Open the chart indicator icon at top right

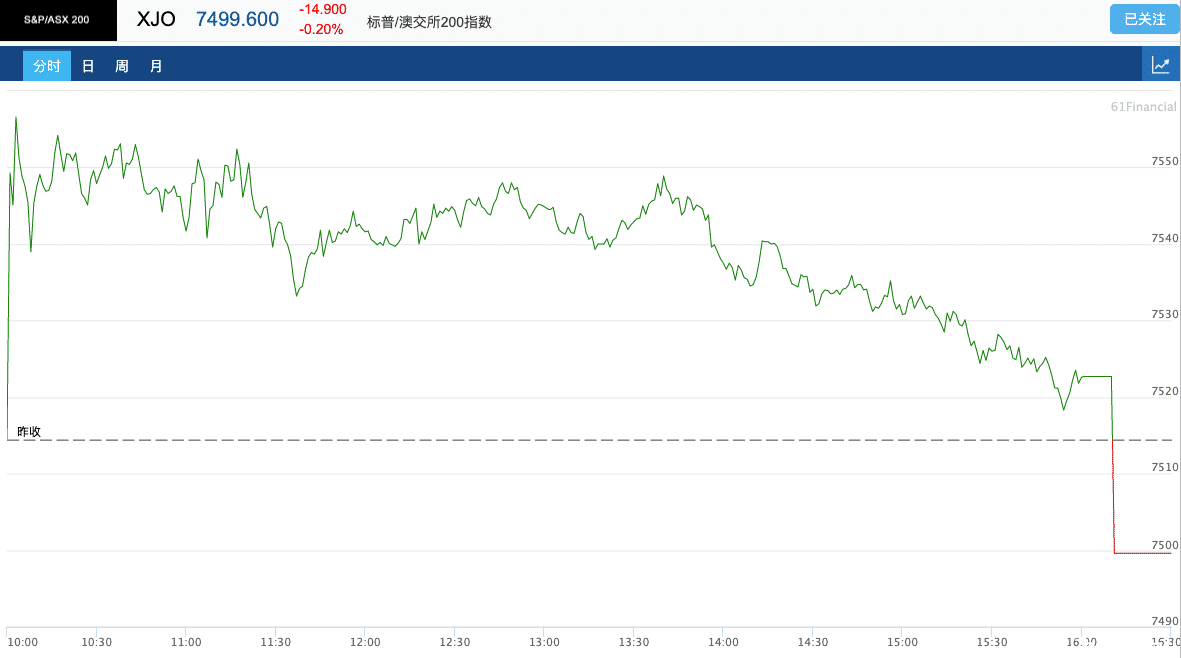tap(1161, 65)
